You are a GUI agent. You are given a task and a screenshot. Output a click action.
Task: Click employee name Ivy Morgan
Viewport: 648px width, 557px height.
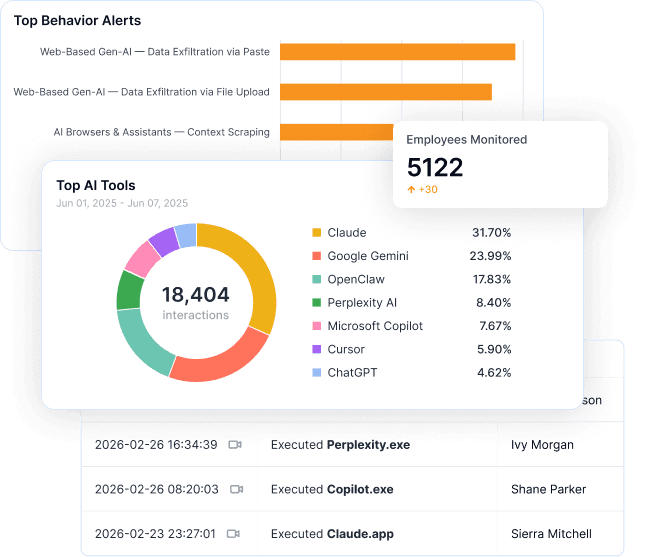point(542,444)
